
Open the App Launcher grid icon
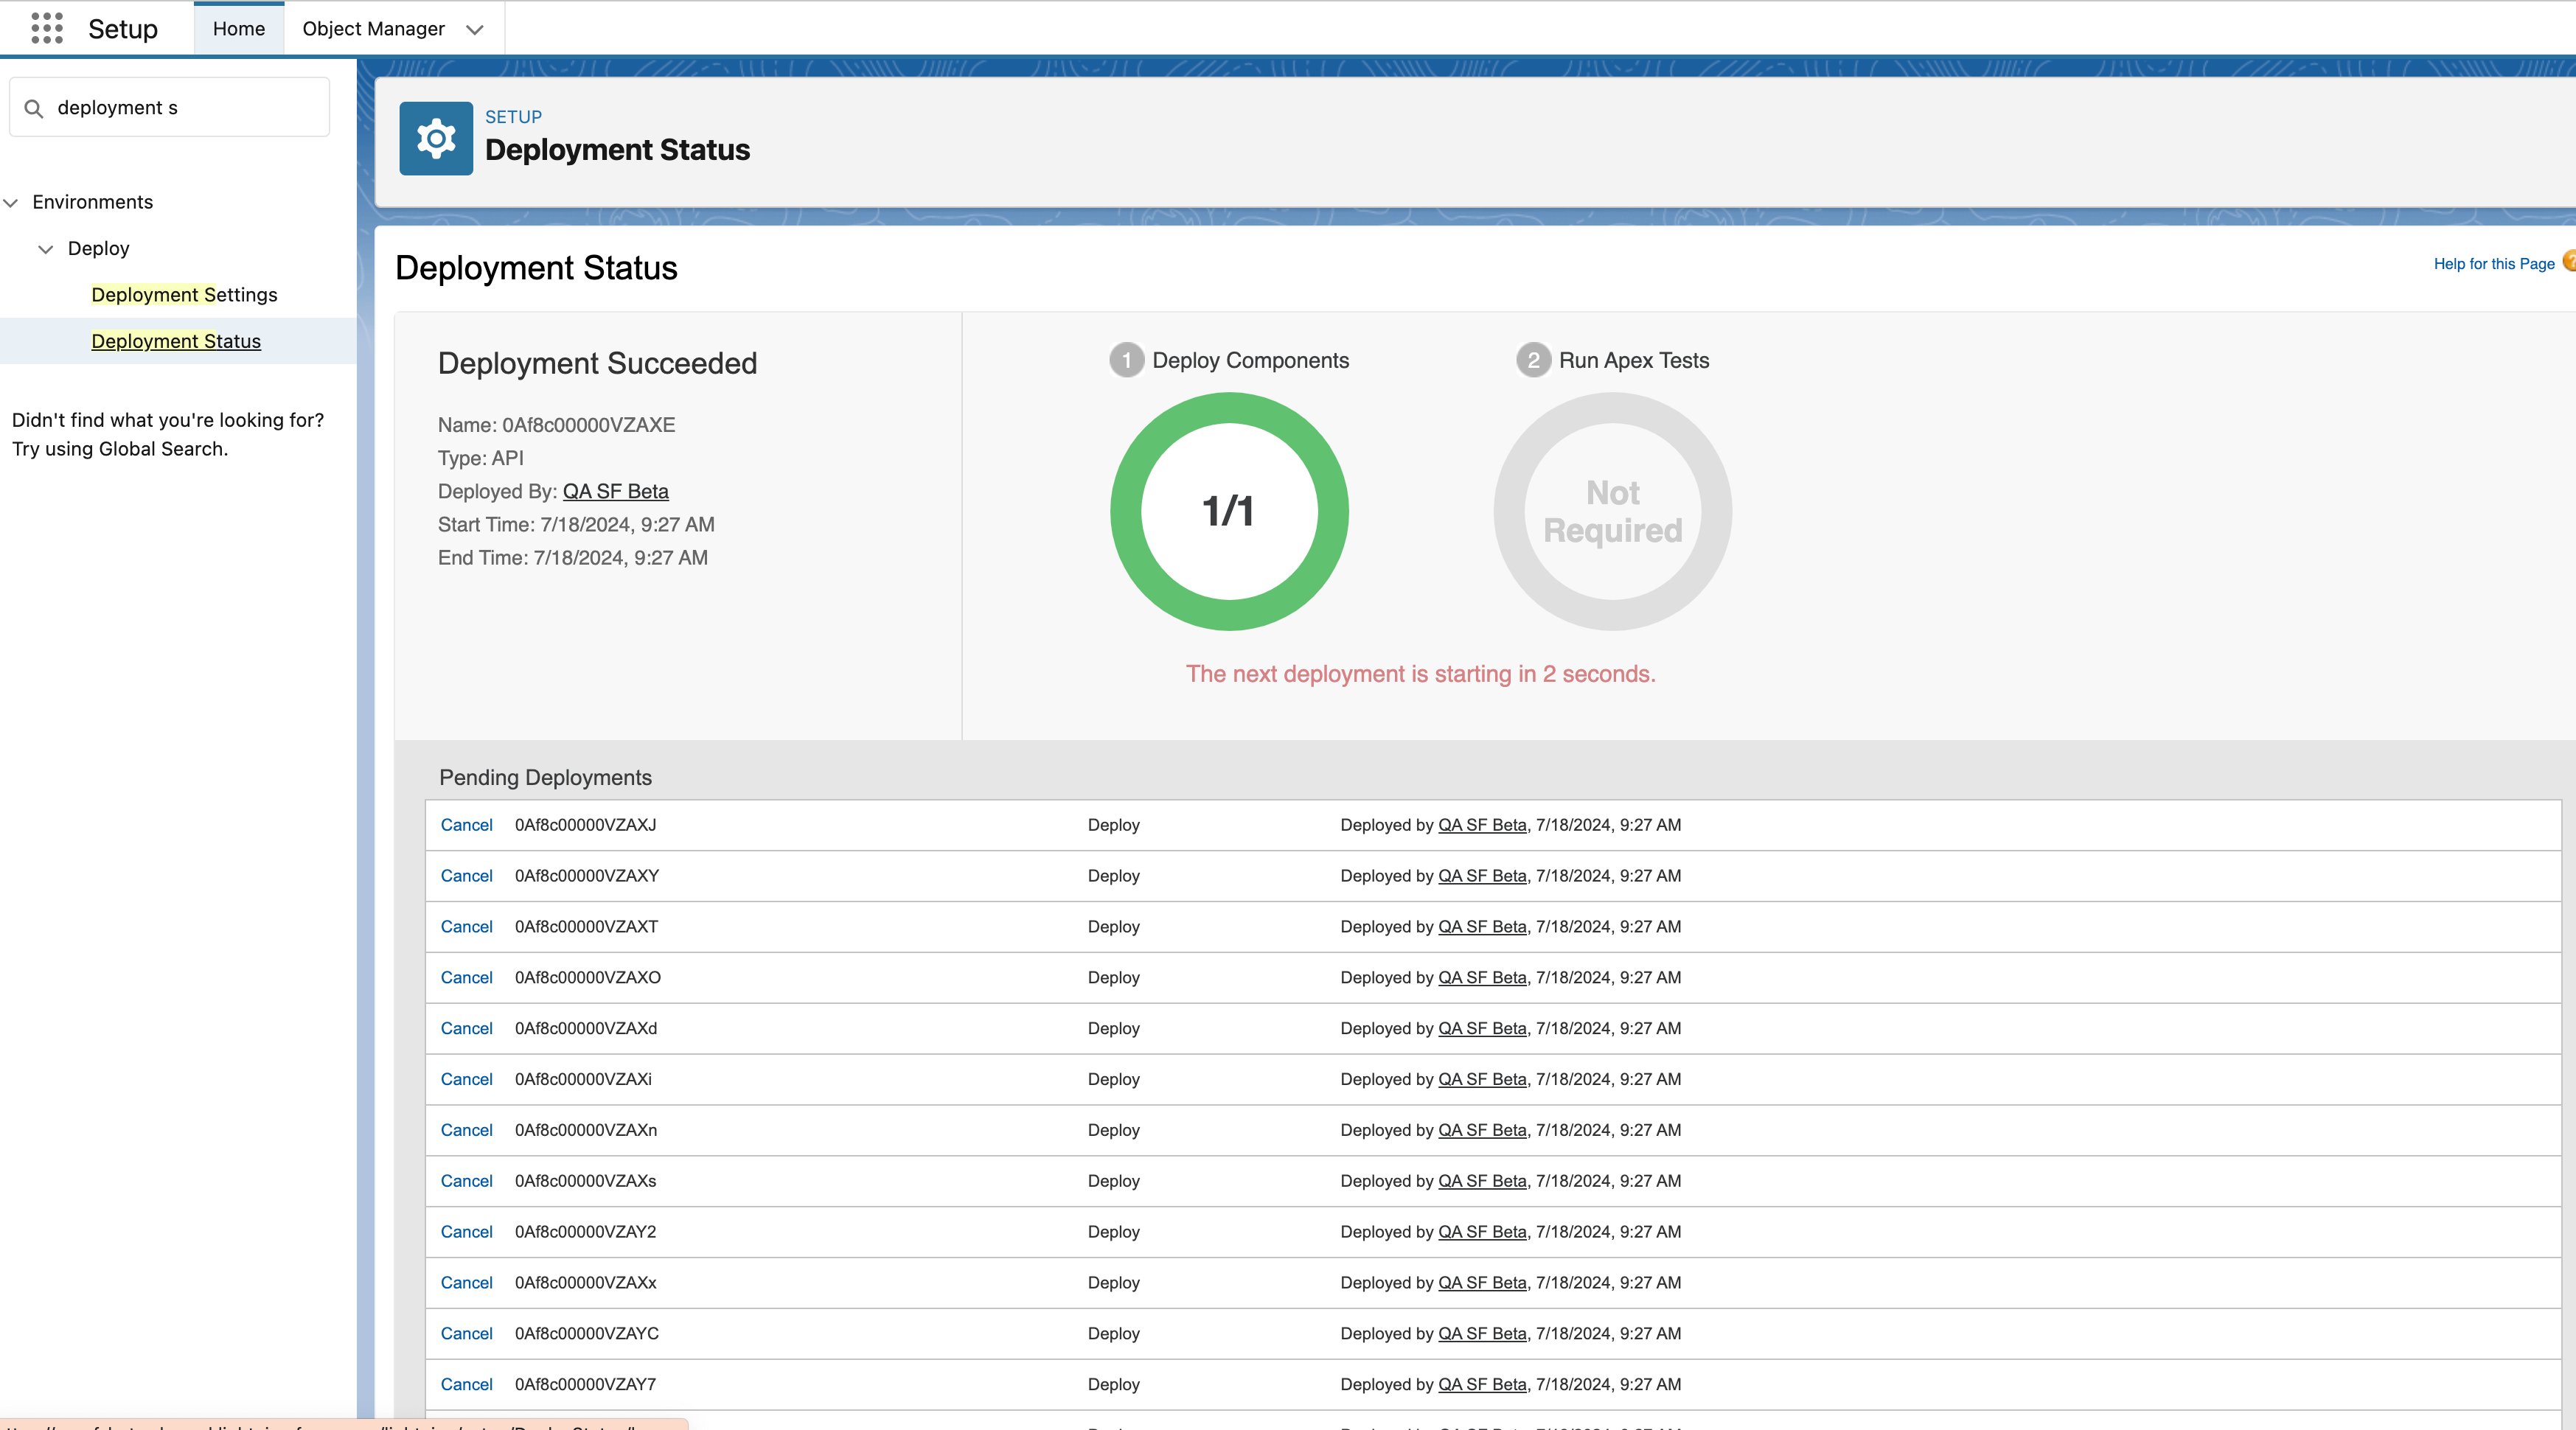[47, 28]
